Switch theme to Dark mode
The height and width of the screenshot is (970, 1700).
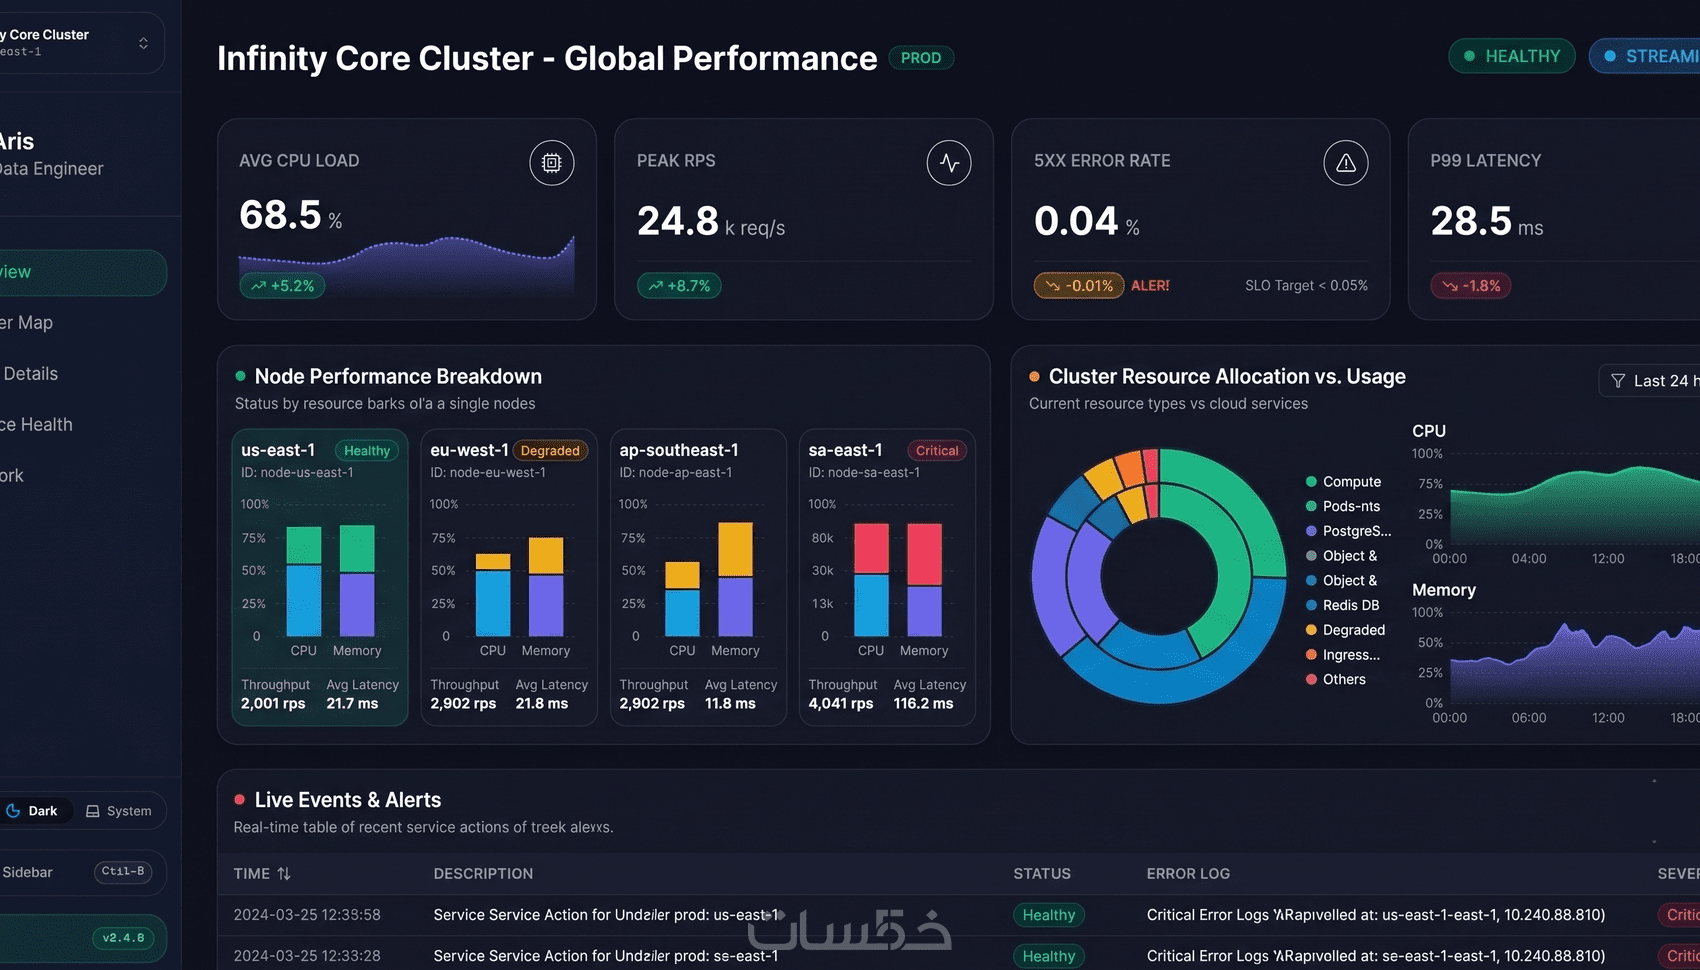[x=33, y=811]
